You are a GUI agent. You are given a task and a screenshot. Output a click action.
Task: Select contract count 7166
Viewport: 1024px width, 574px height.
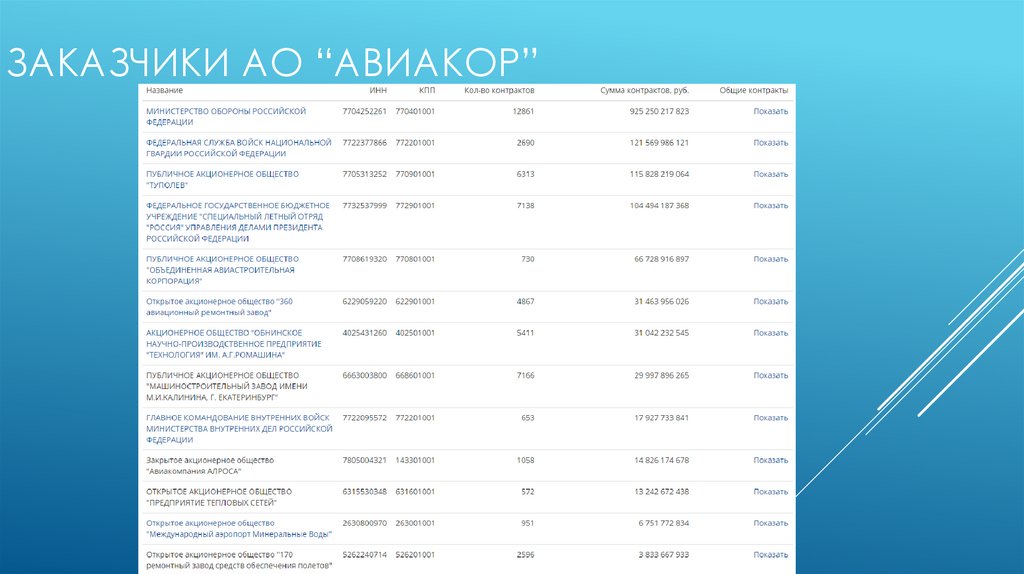pyautogui.click(x=525, y=375)
